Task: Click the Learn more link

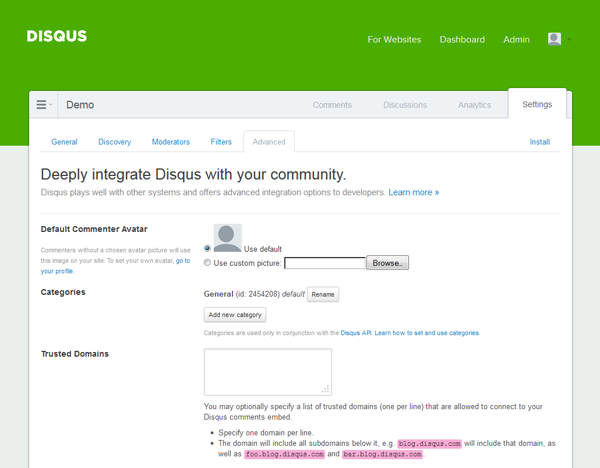Action: [x=413, y=192]
